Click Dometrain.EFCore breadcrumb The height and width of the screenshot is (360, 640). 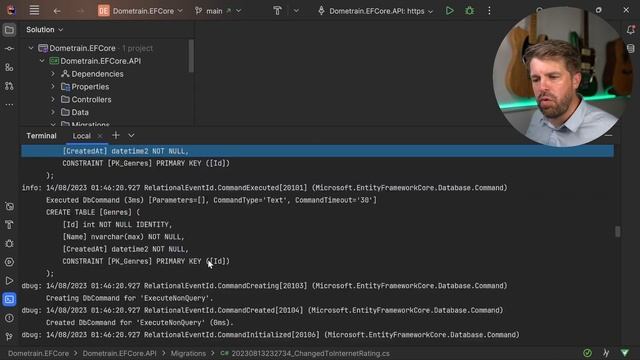pos(38,353)
